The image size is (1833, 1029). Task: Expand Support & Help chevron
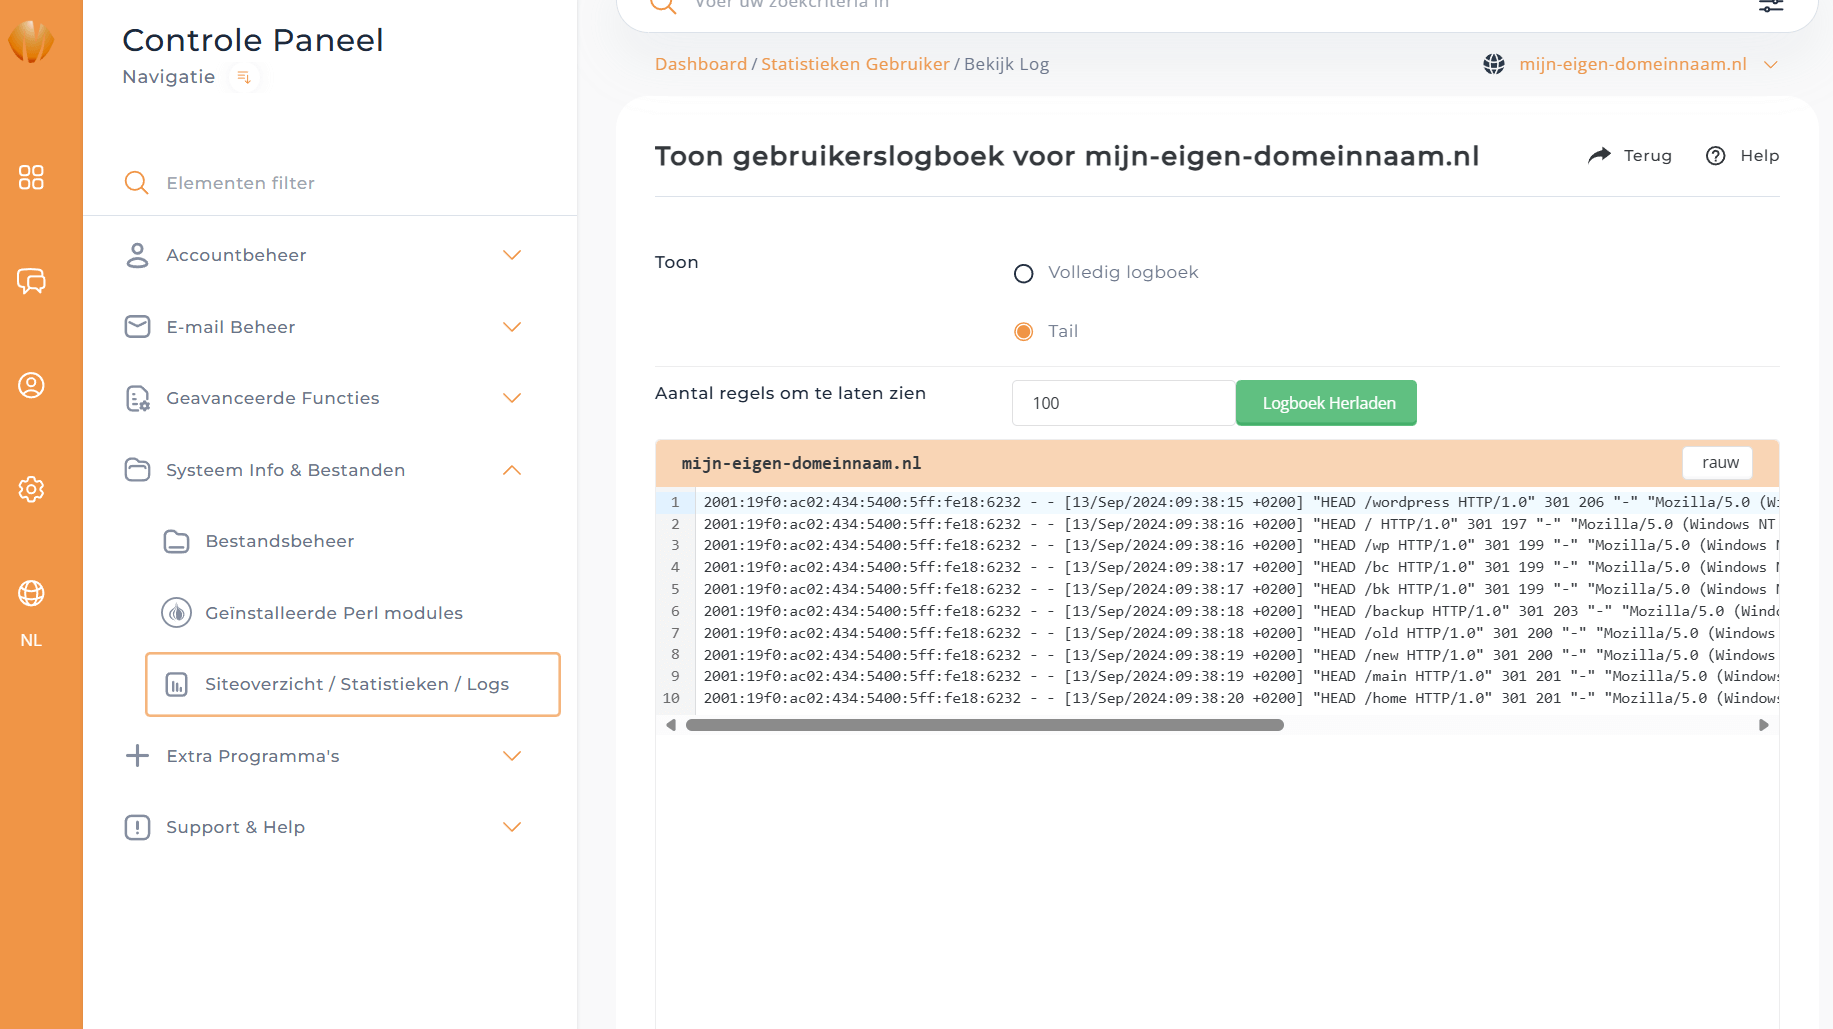click(512, 827)
